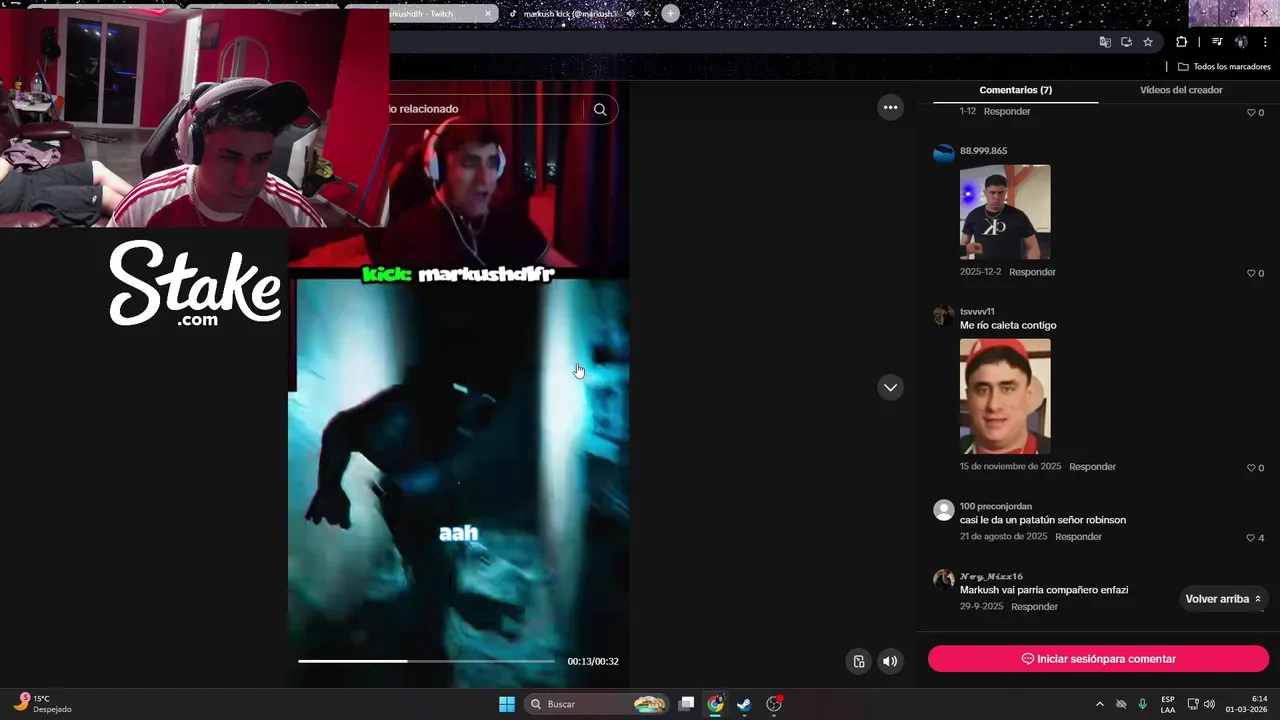Open ESP LAA language switcher
The width and height of the screenshot is (1280, 720).
[1168, 704]
